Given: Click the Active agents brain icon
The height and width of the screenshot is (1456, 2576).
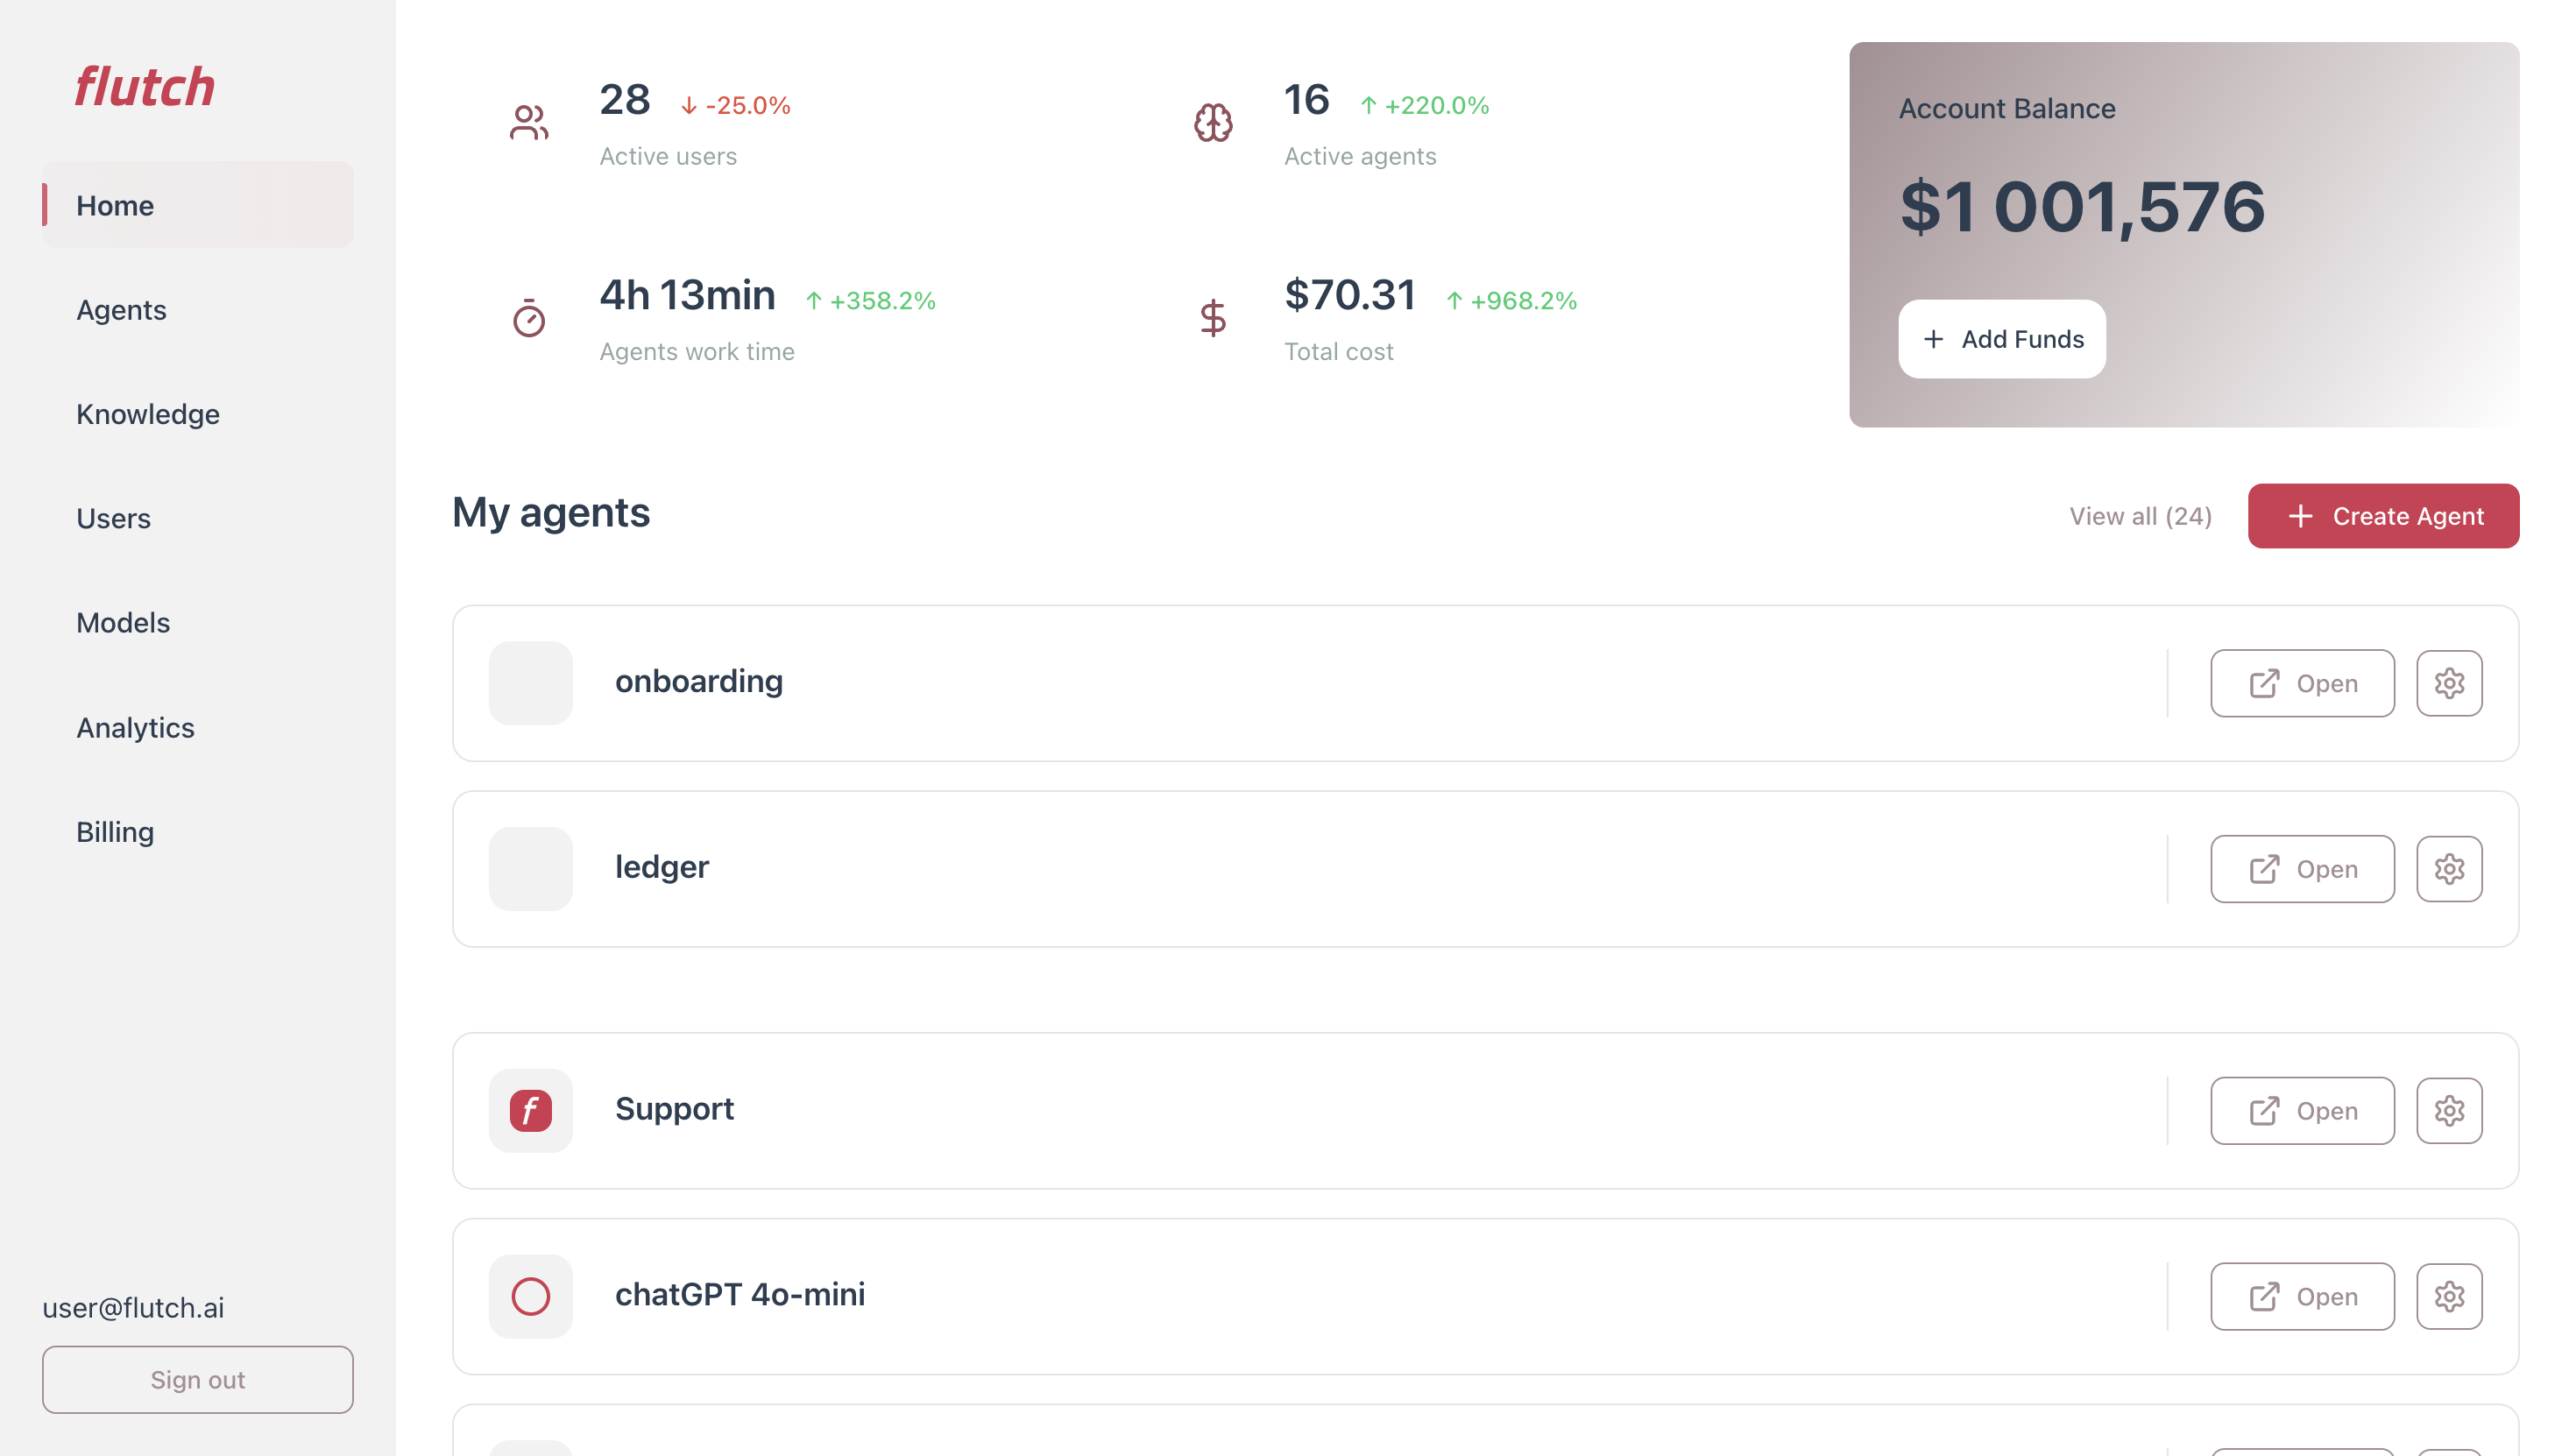Looking at the screenshot, I should [1213, 123].
